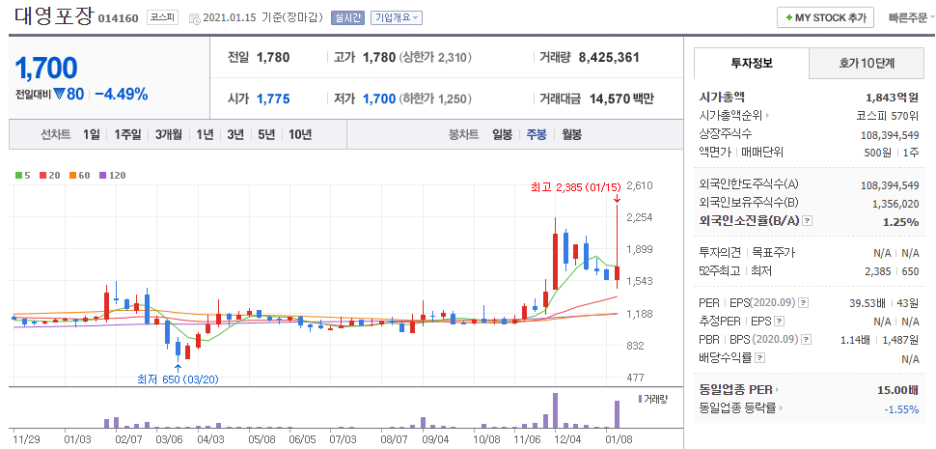Viewport: 936px width, 449px height.
Task: Click the stock name 대영포장
Action: click(x=53, y=16)
